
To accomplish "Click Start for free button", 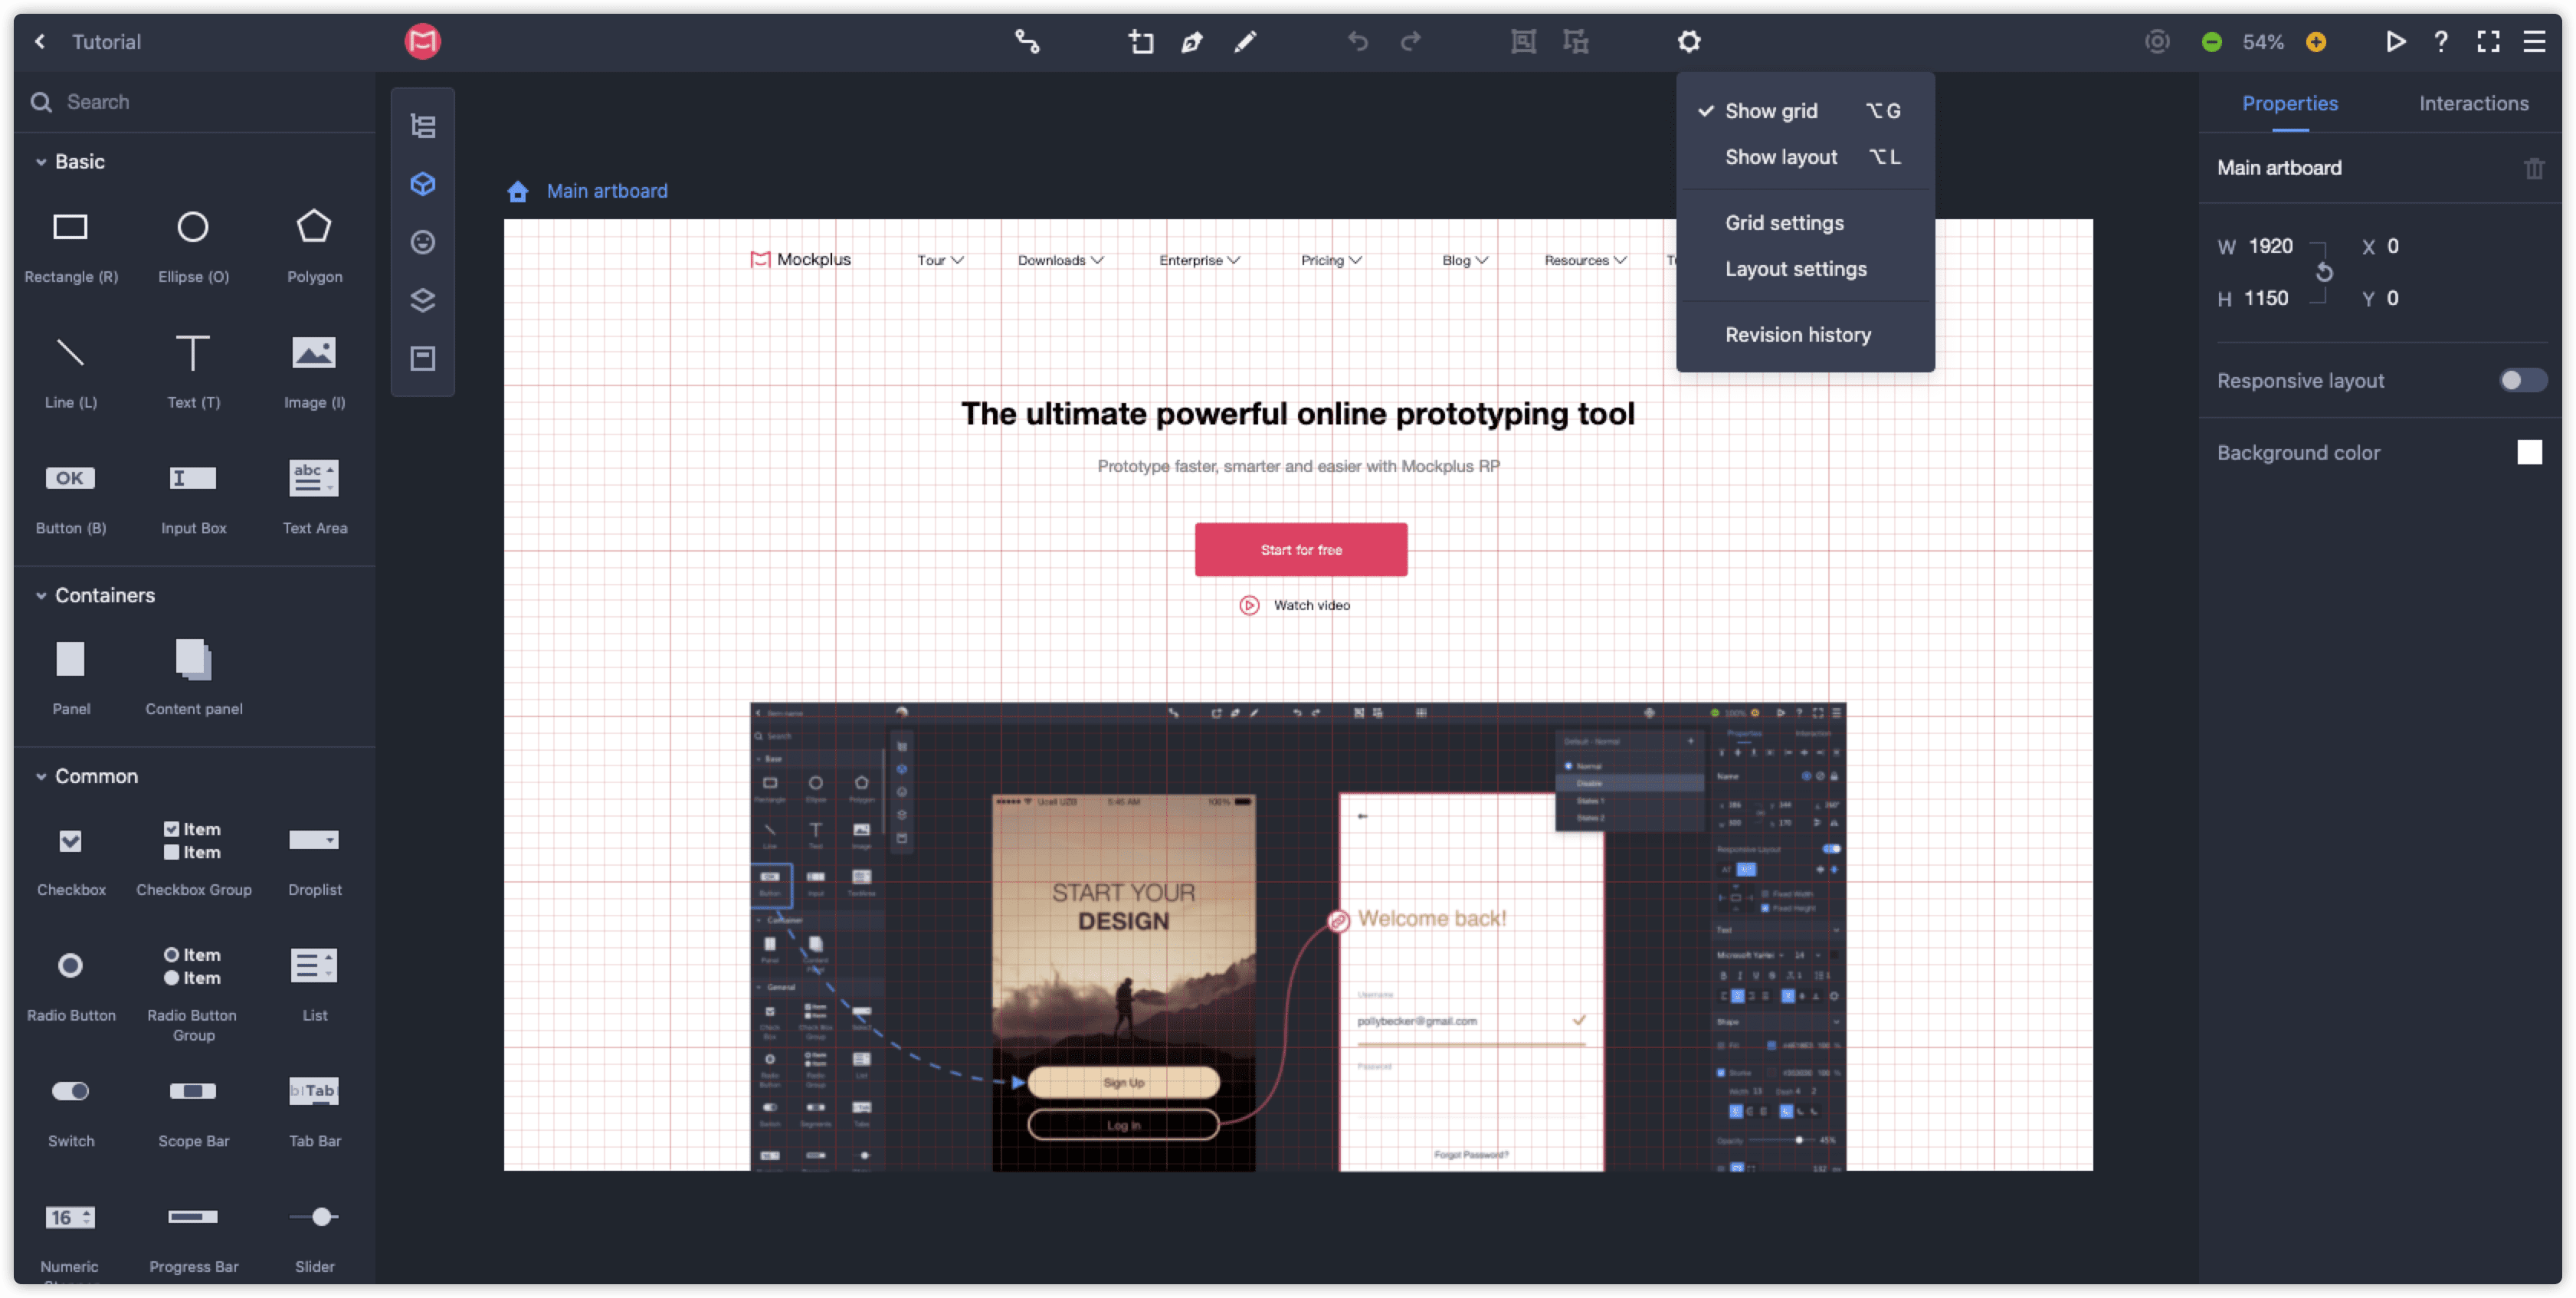I will point(1299,548).
